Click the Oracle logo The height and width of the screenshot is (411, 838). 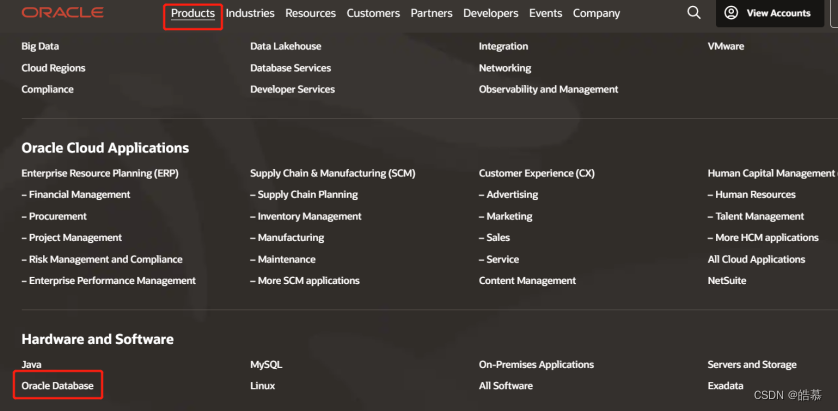point(63,13)
